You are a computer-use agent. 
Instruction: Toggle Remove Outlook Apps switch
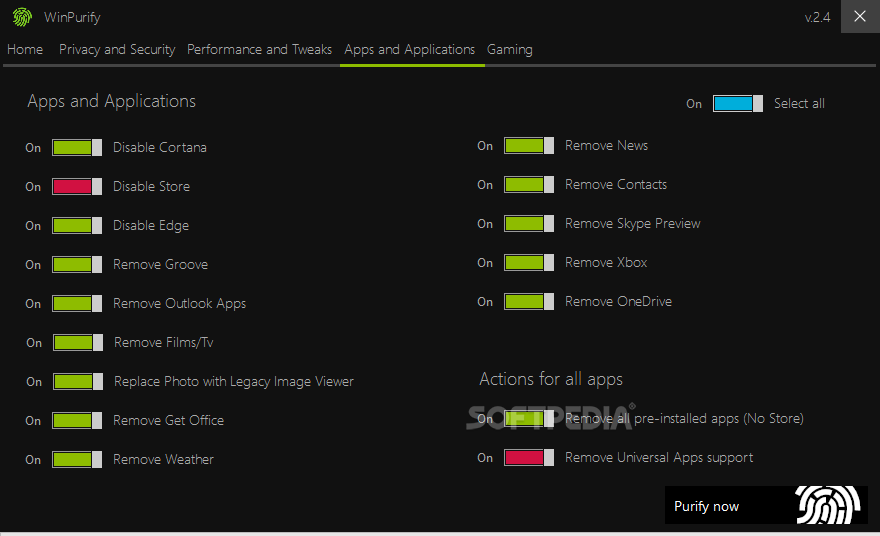pos(77,304)
